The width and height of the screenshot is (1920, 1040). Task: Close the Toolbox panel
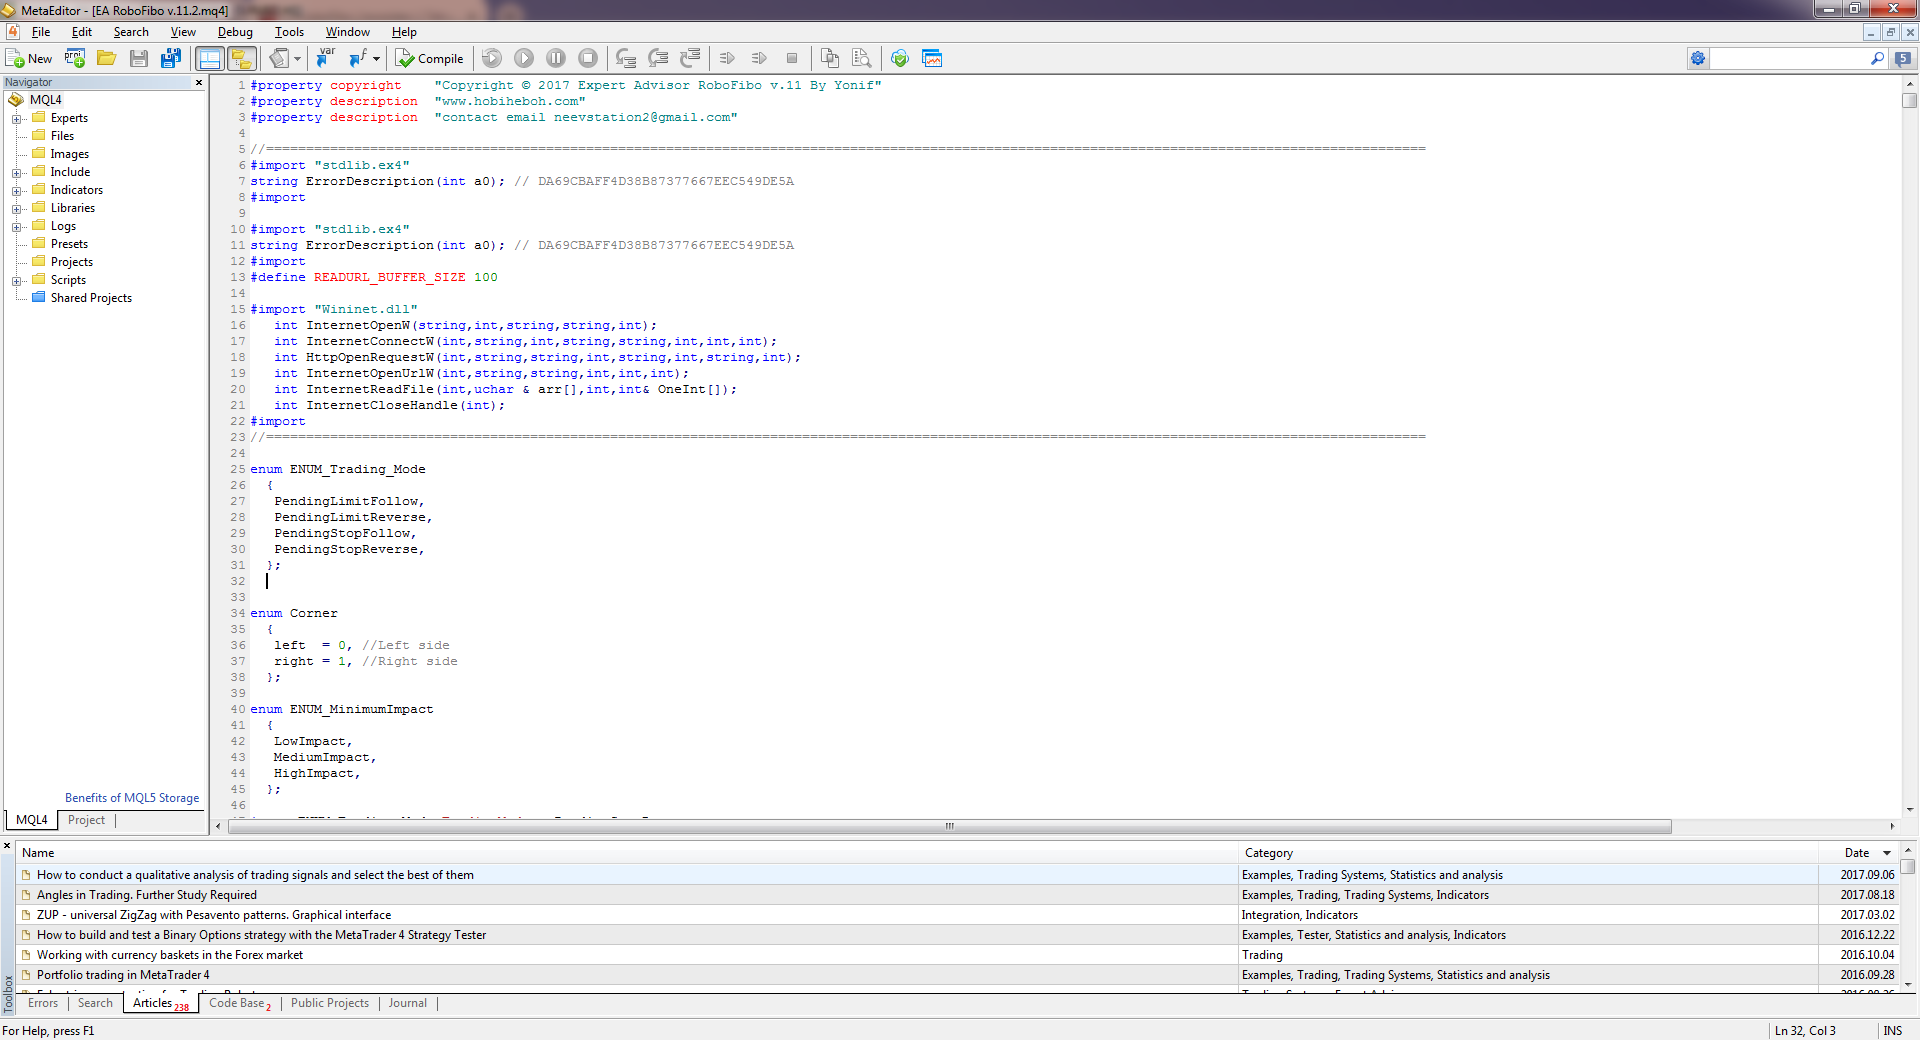tap(7, 846)
